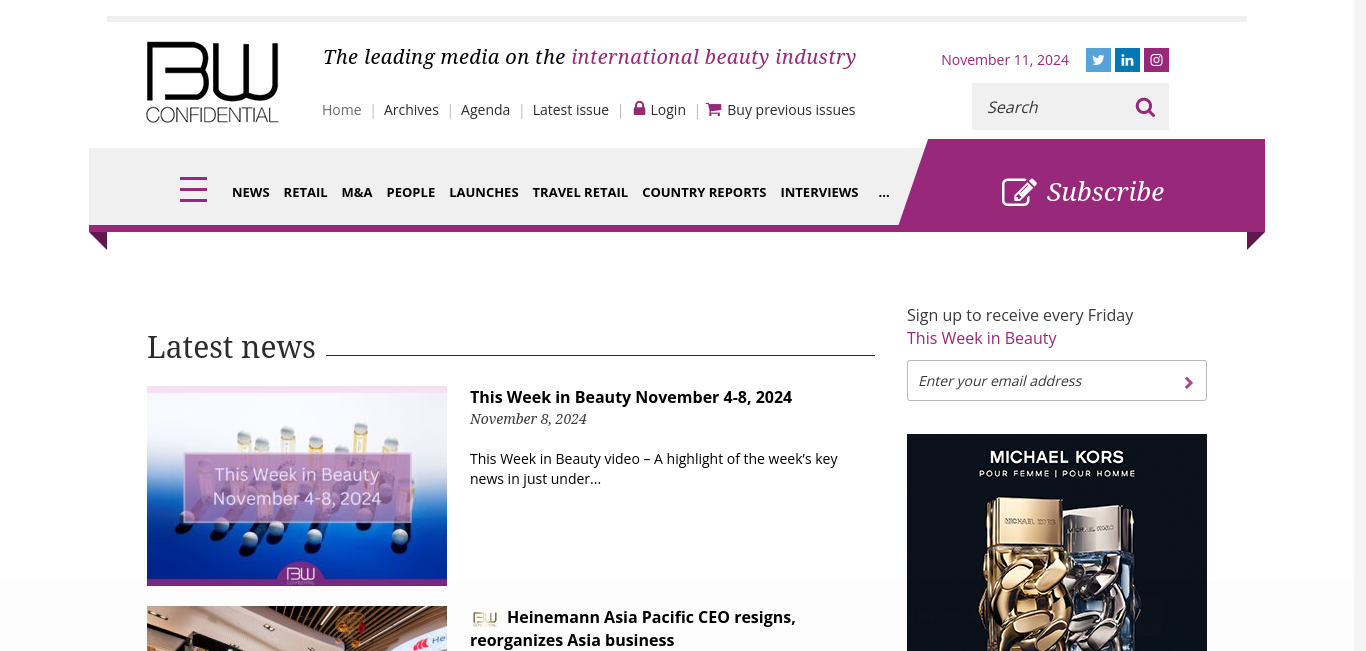Open the LAUNCHES menu item

click(484, 192)
